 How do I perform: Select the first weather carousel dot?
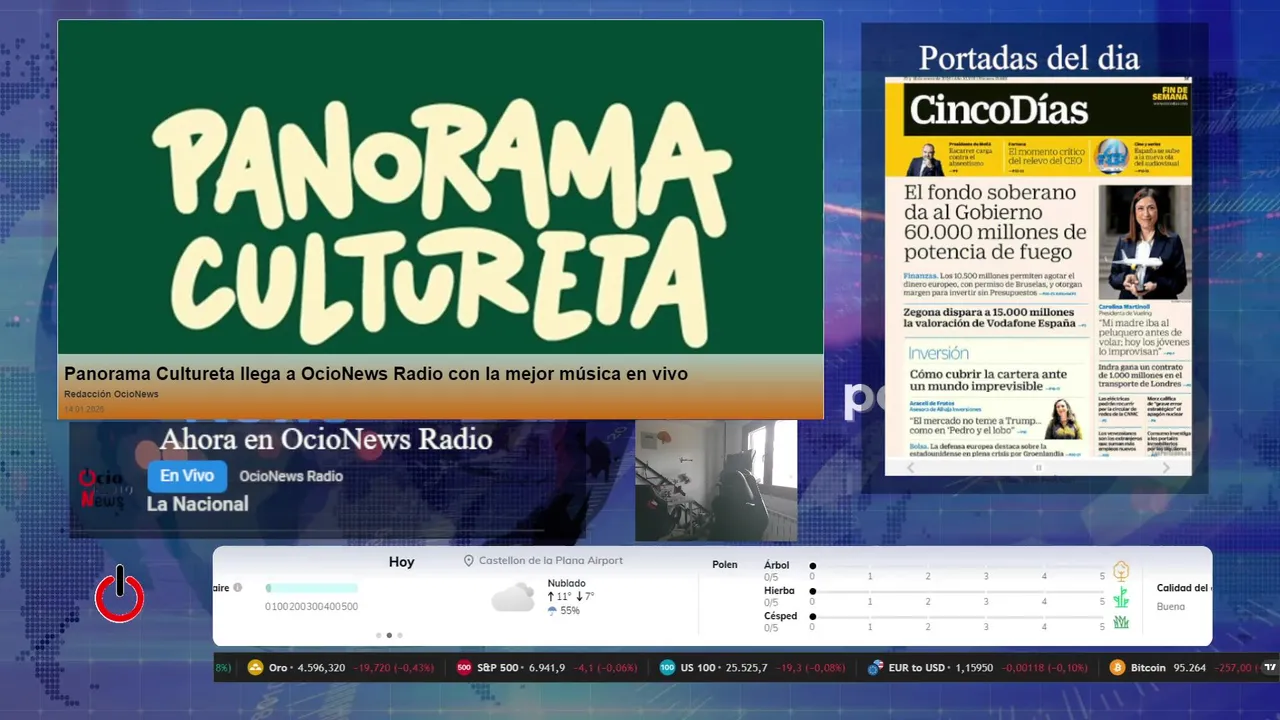[x=378, y=635]
